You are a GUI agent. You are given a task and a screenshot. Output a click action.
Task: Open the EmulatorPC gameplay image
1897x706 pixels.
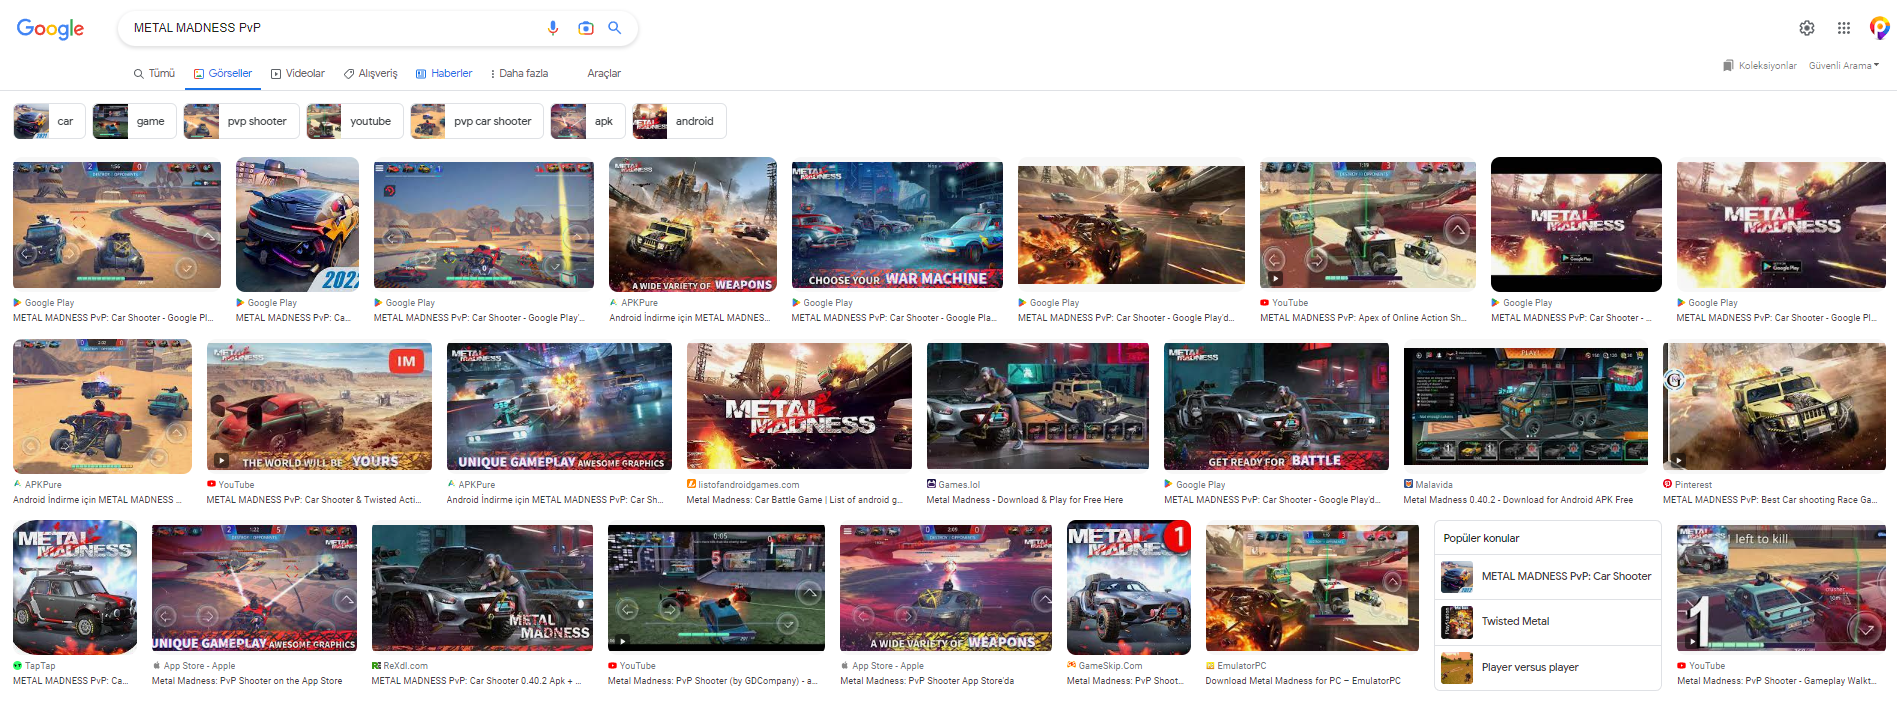click(1312, 588)
